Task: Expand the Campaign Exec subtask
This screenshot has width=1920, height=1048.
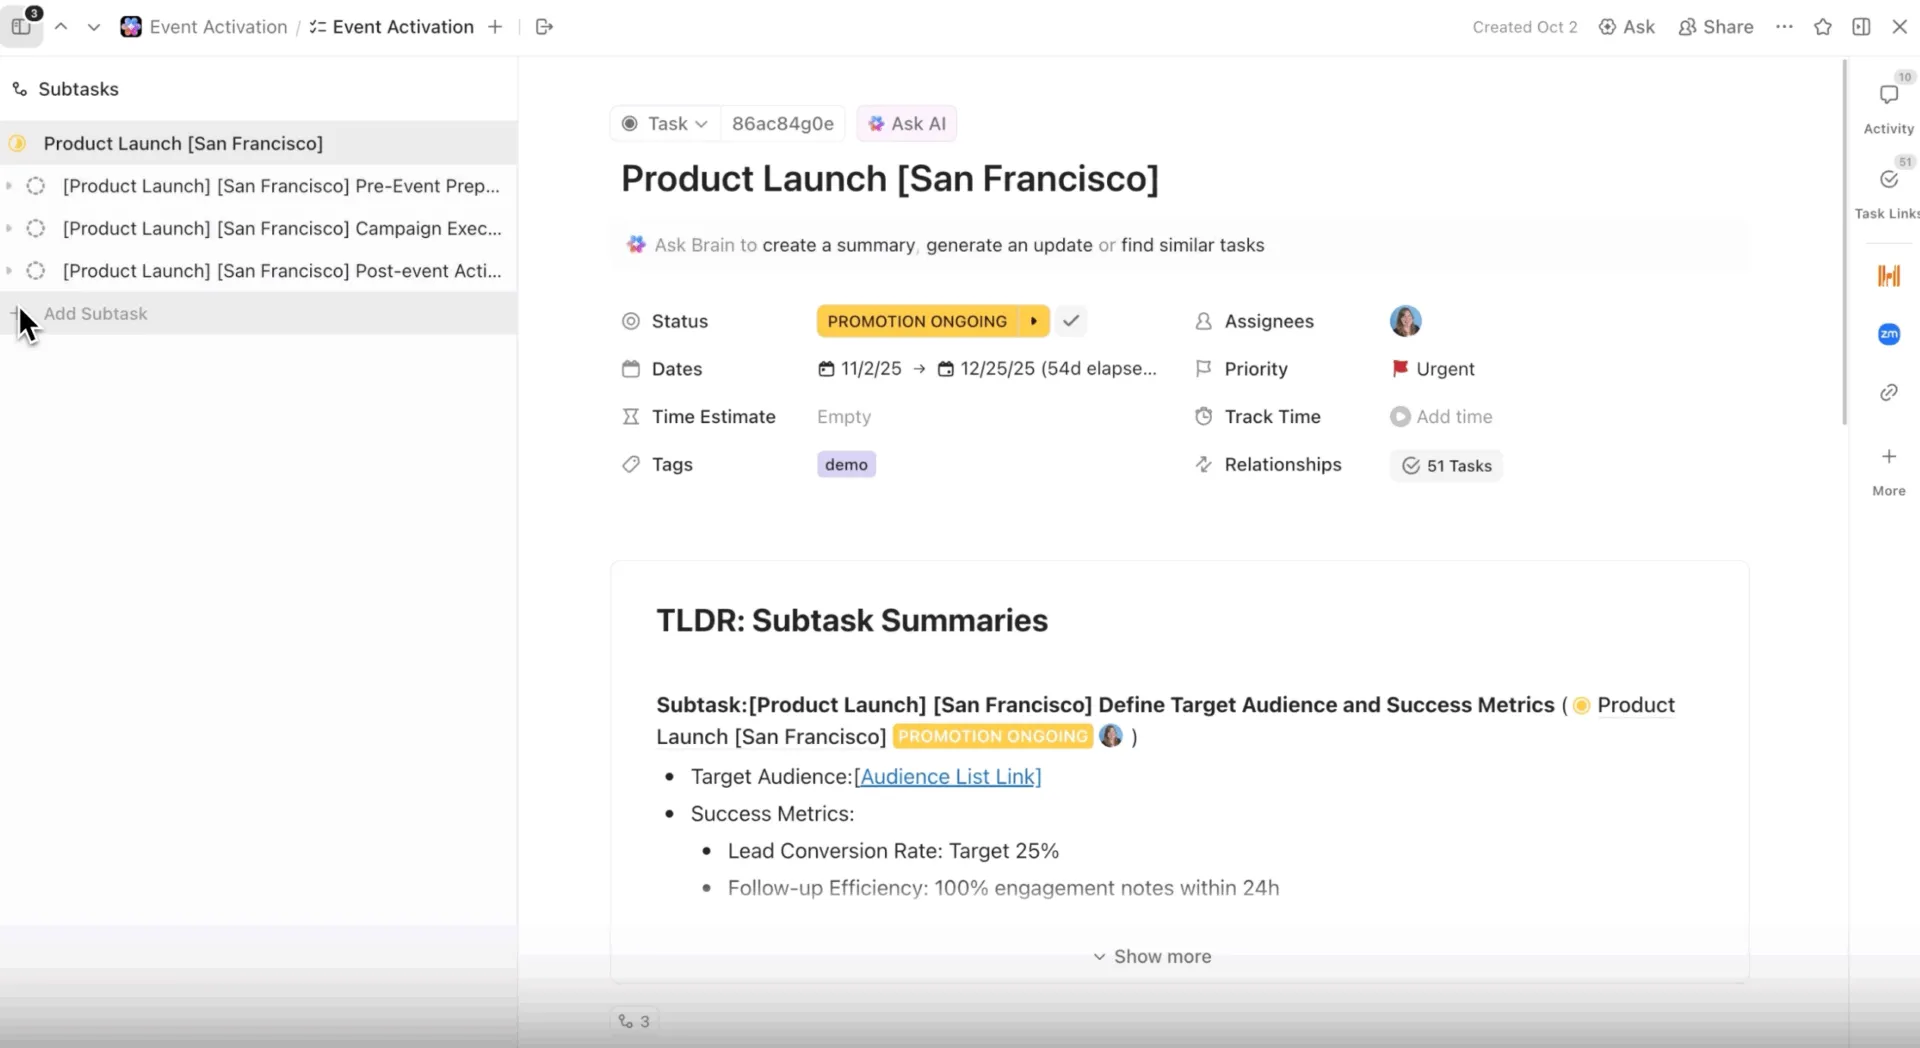Action: tap(9, 228)
